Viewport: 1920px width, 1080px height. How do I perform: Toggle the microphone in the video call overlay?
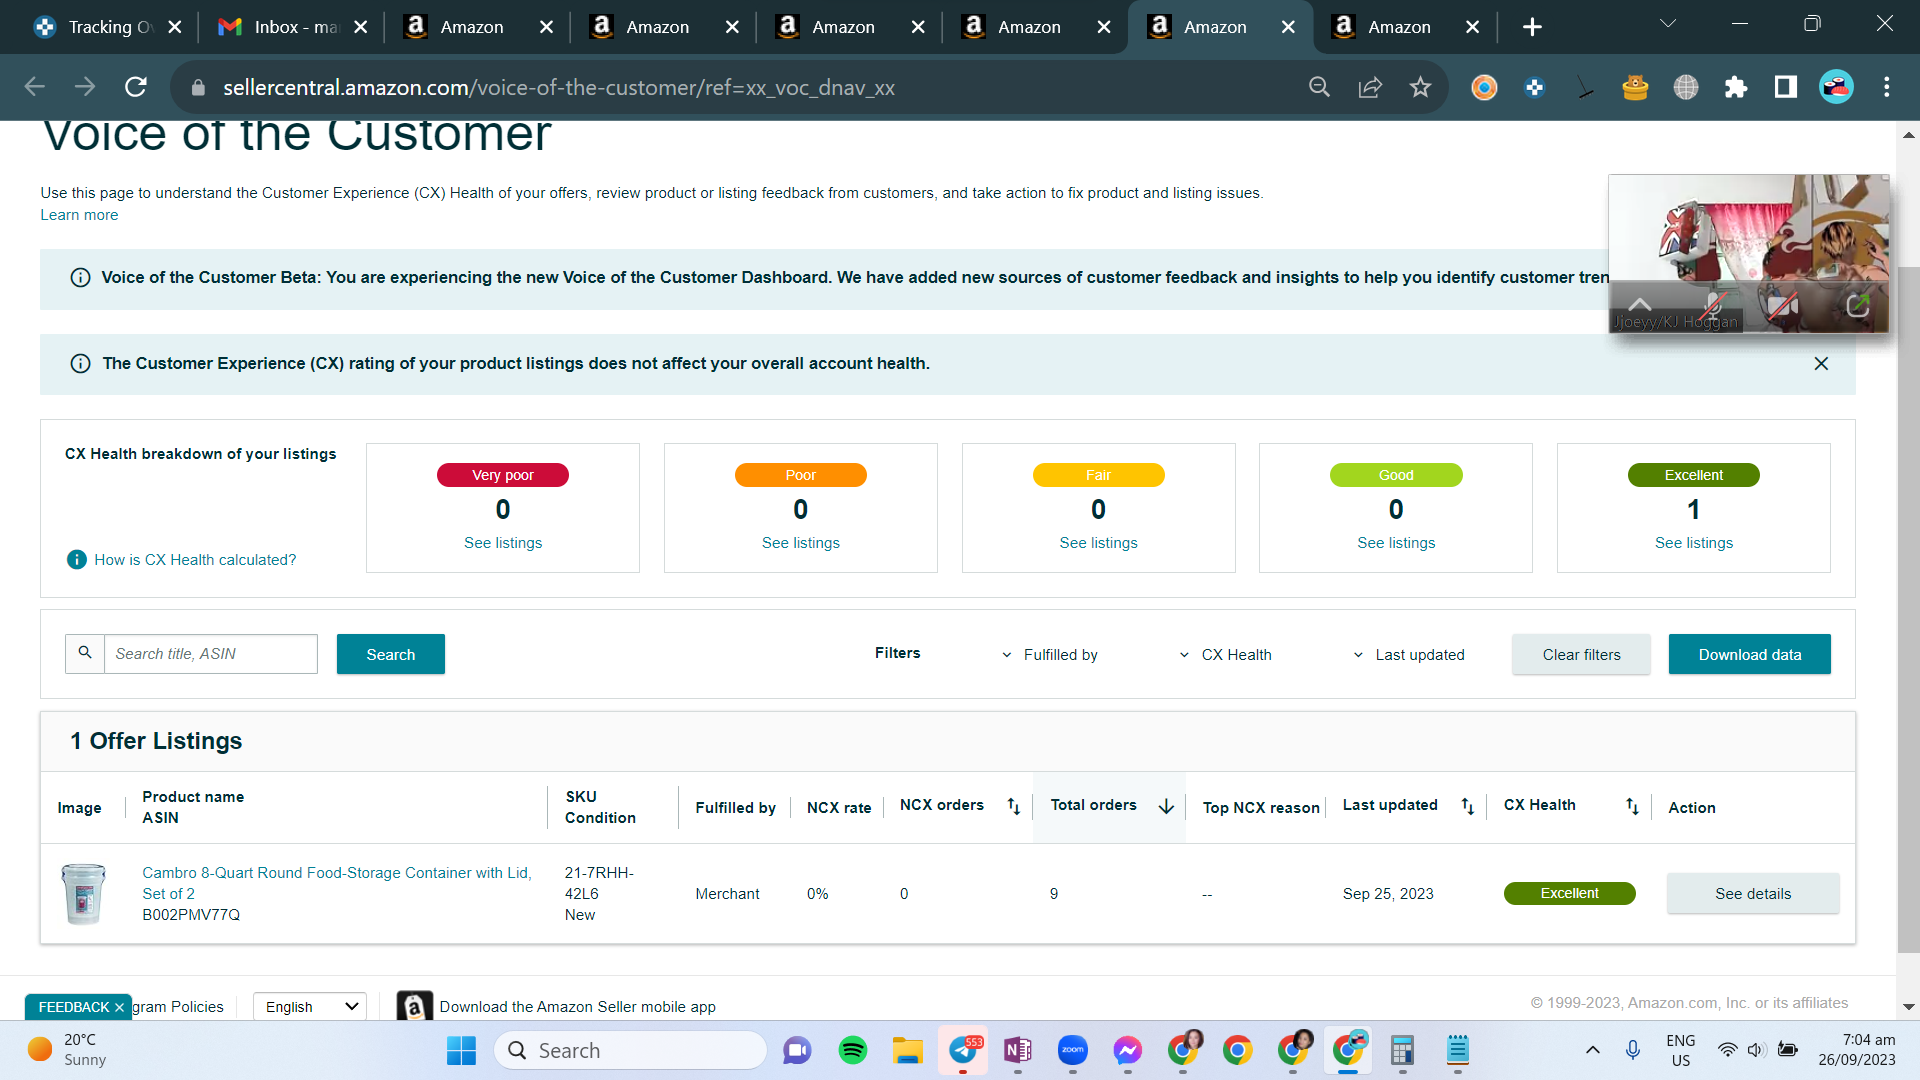click(1713, 306)
